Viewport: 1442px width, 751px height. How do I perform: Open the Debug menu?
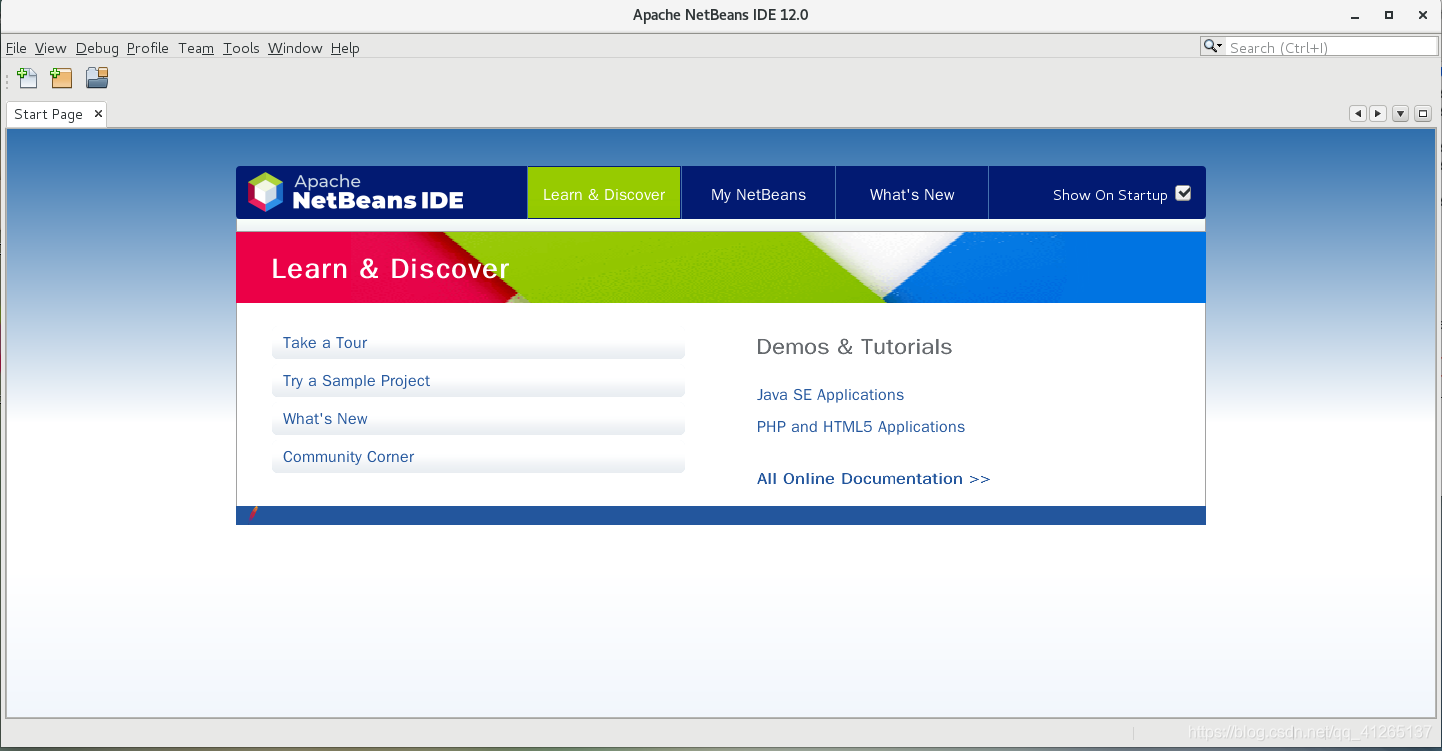97,48
